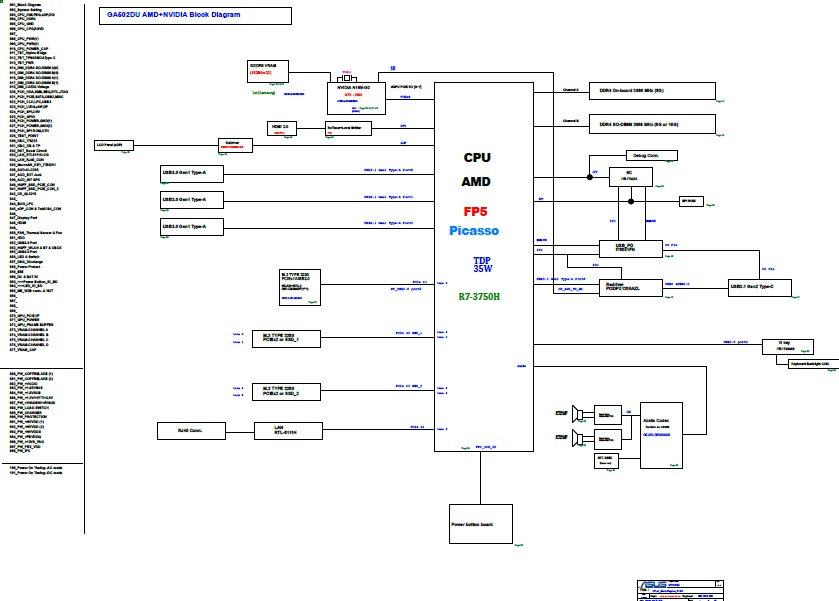Click the EC controller block

(631, 177)
